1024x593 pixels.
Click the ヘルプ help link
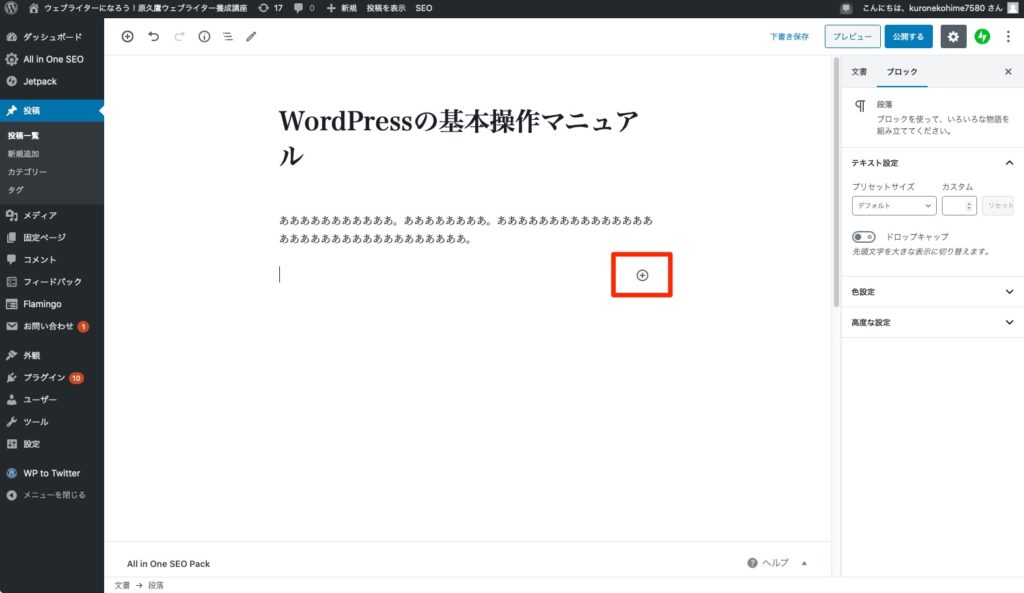pyautogui.click(x=768, y=563)
